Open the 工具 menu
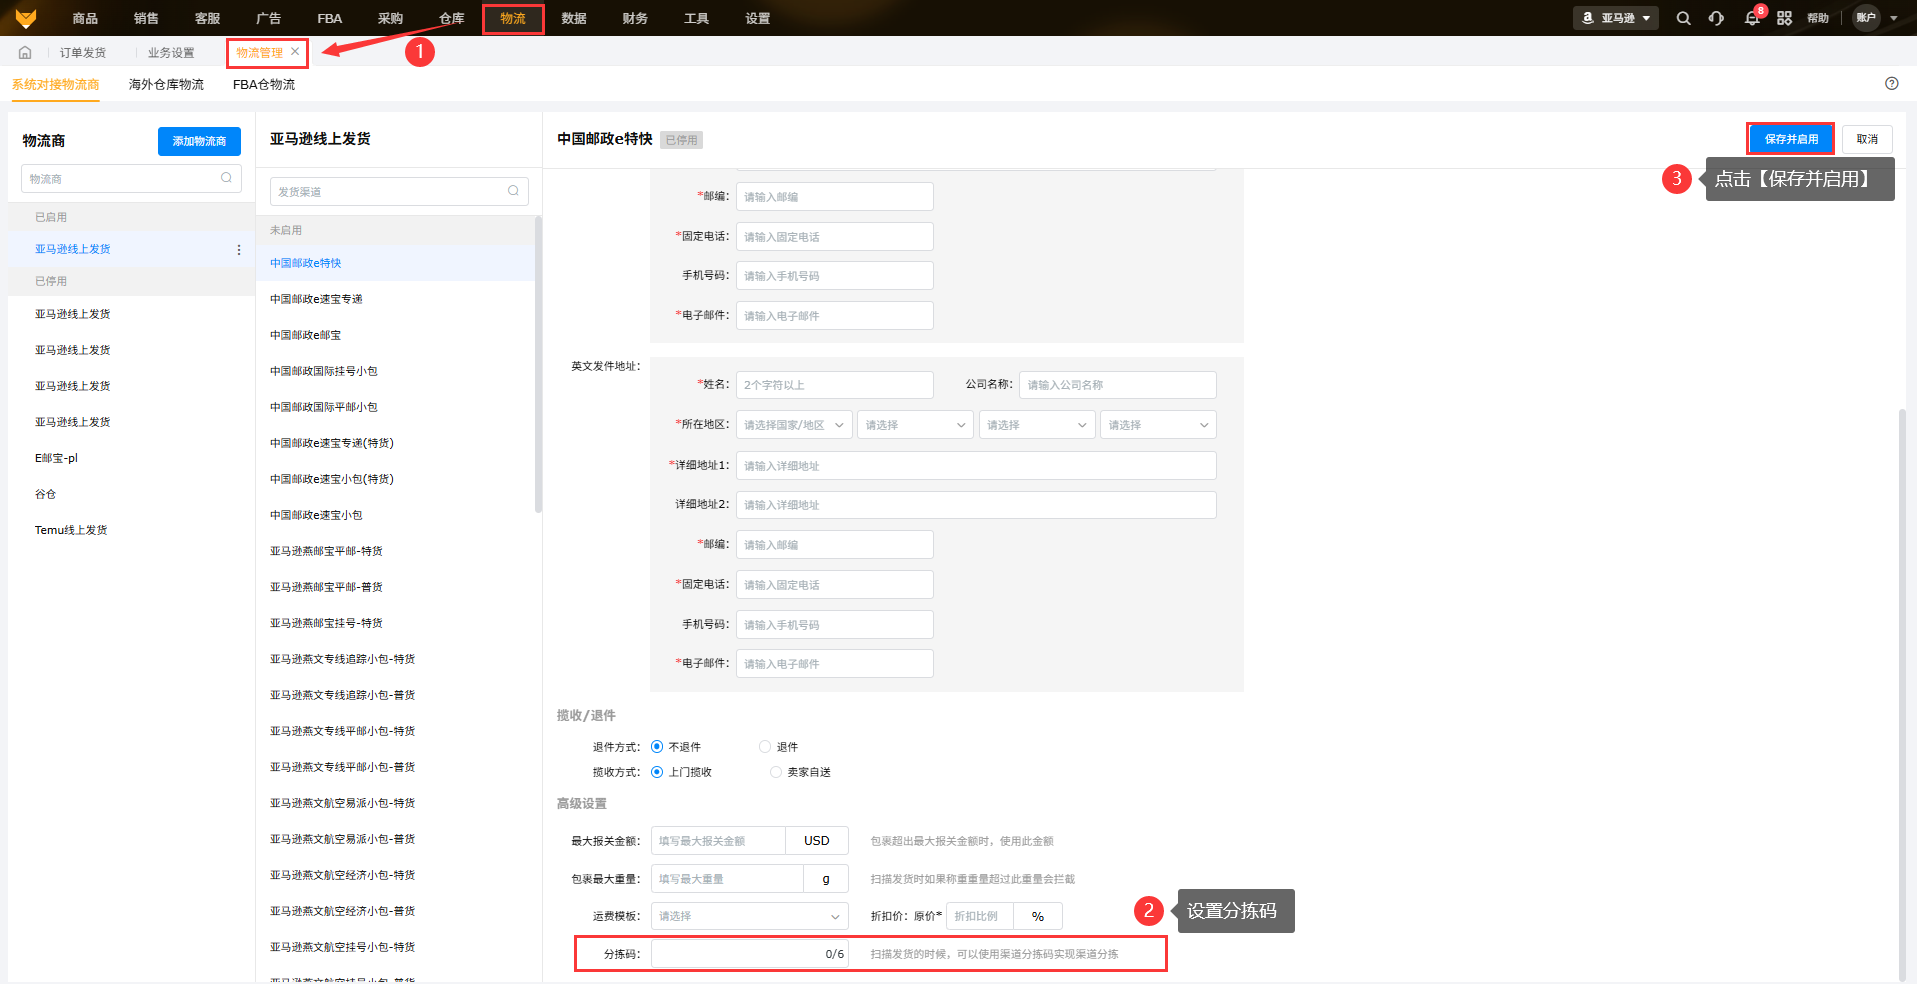Screen dimensions: 1917x984 tap(696, 18)
